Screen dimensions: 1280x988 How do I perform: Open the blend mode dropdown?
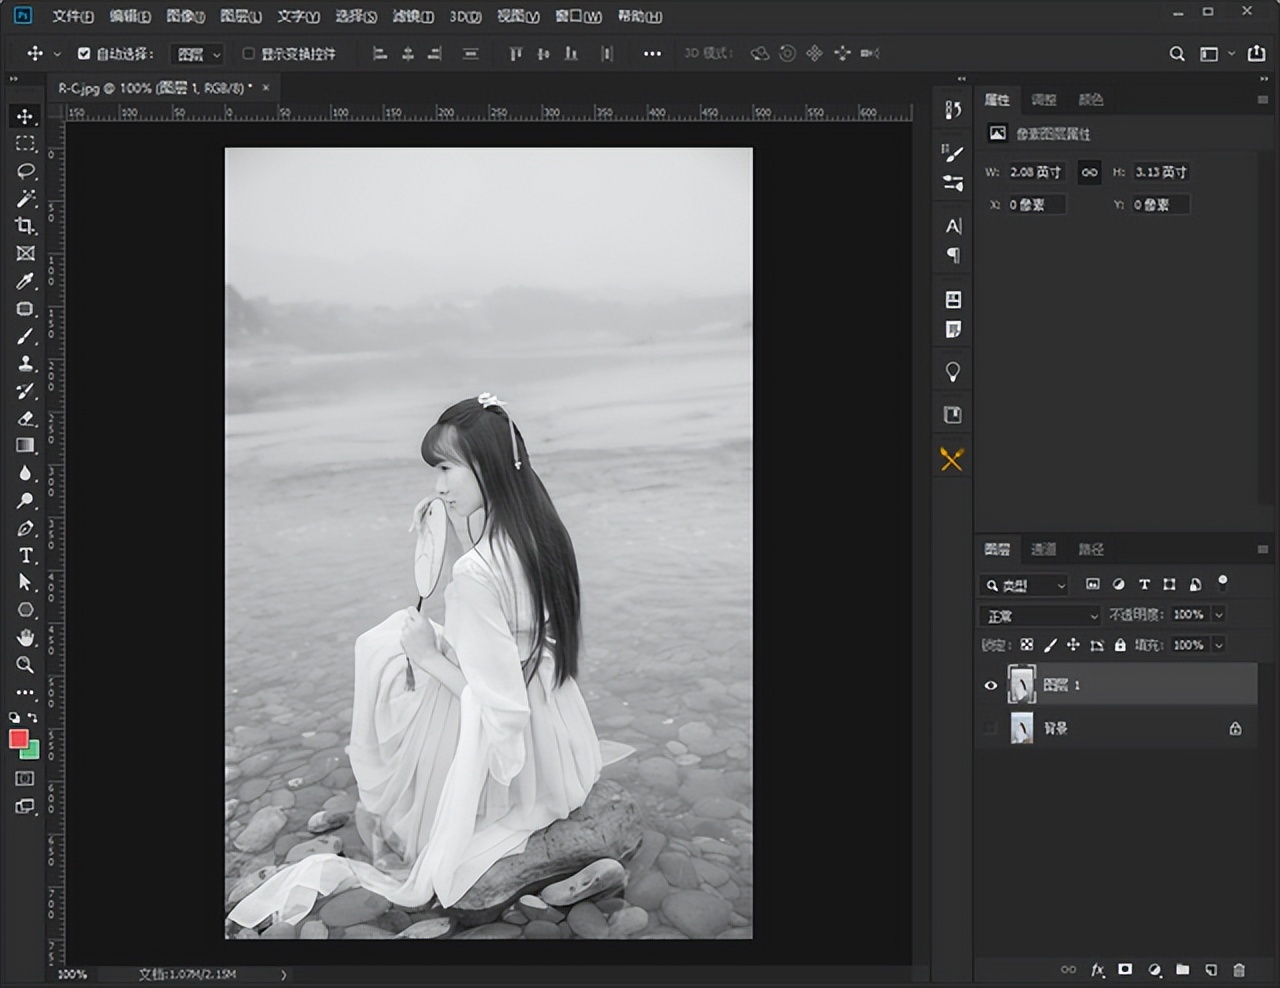(x=1039, y=616)
